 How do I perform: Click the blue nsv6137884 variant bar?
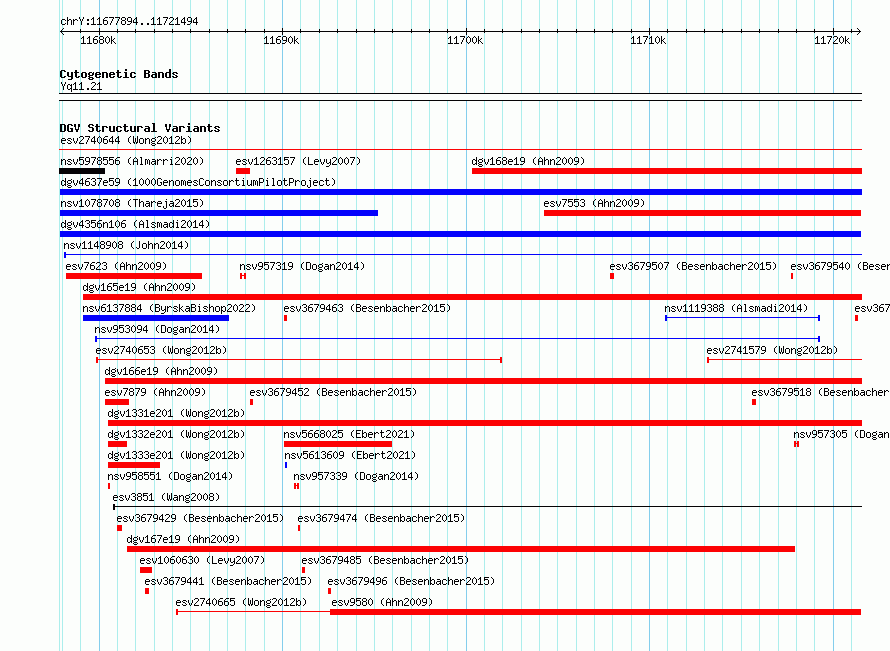pyautogui.click(x=156, y=318)
